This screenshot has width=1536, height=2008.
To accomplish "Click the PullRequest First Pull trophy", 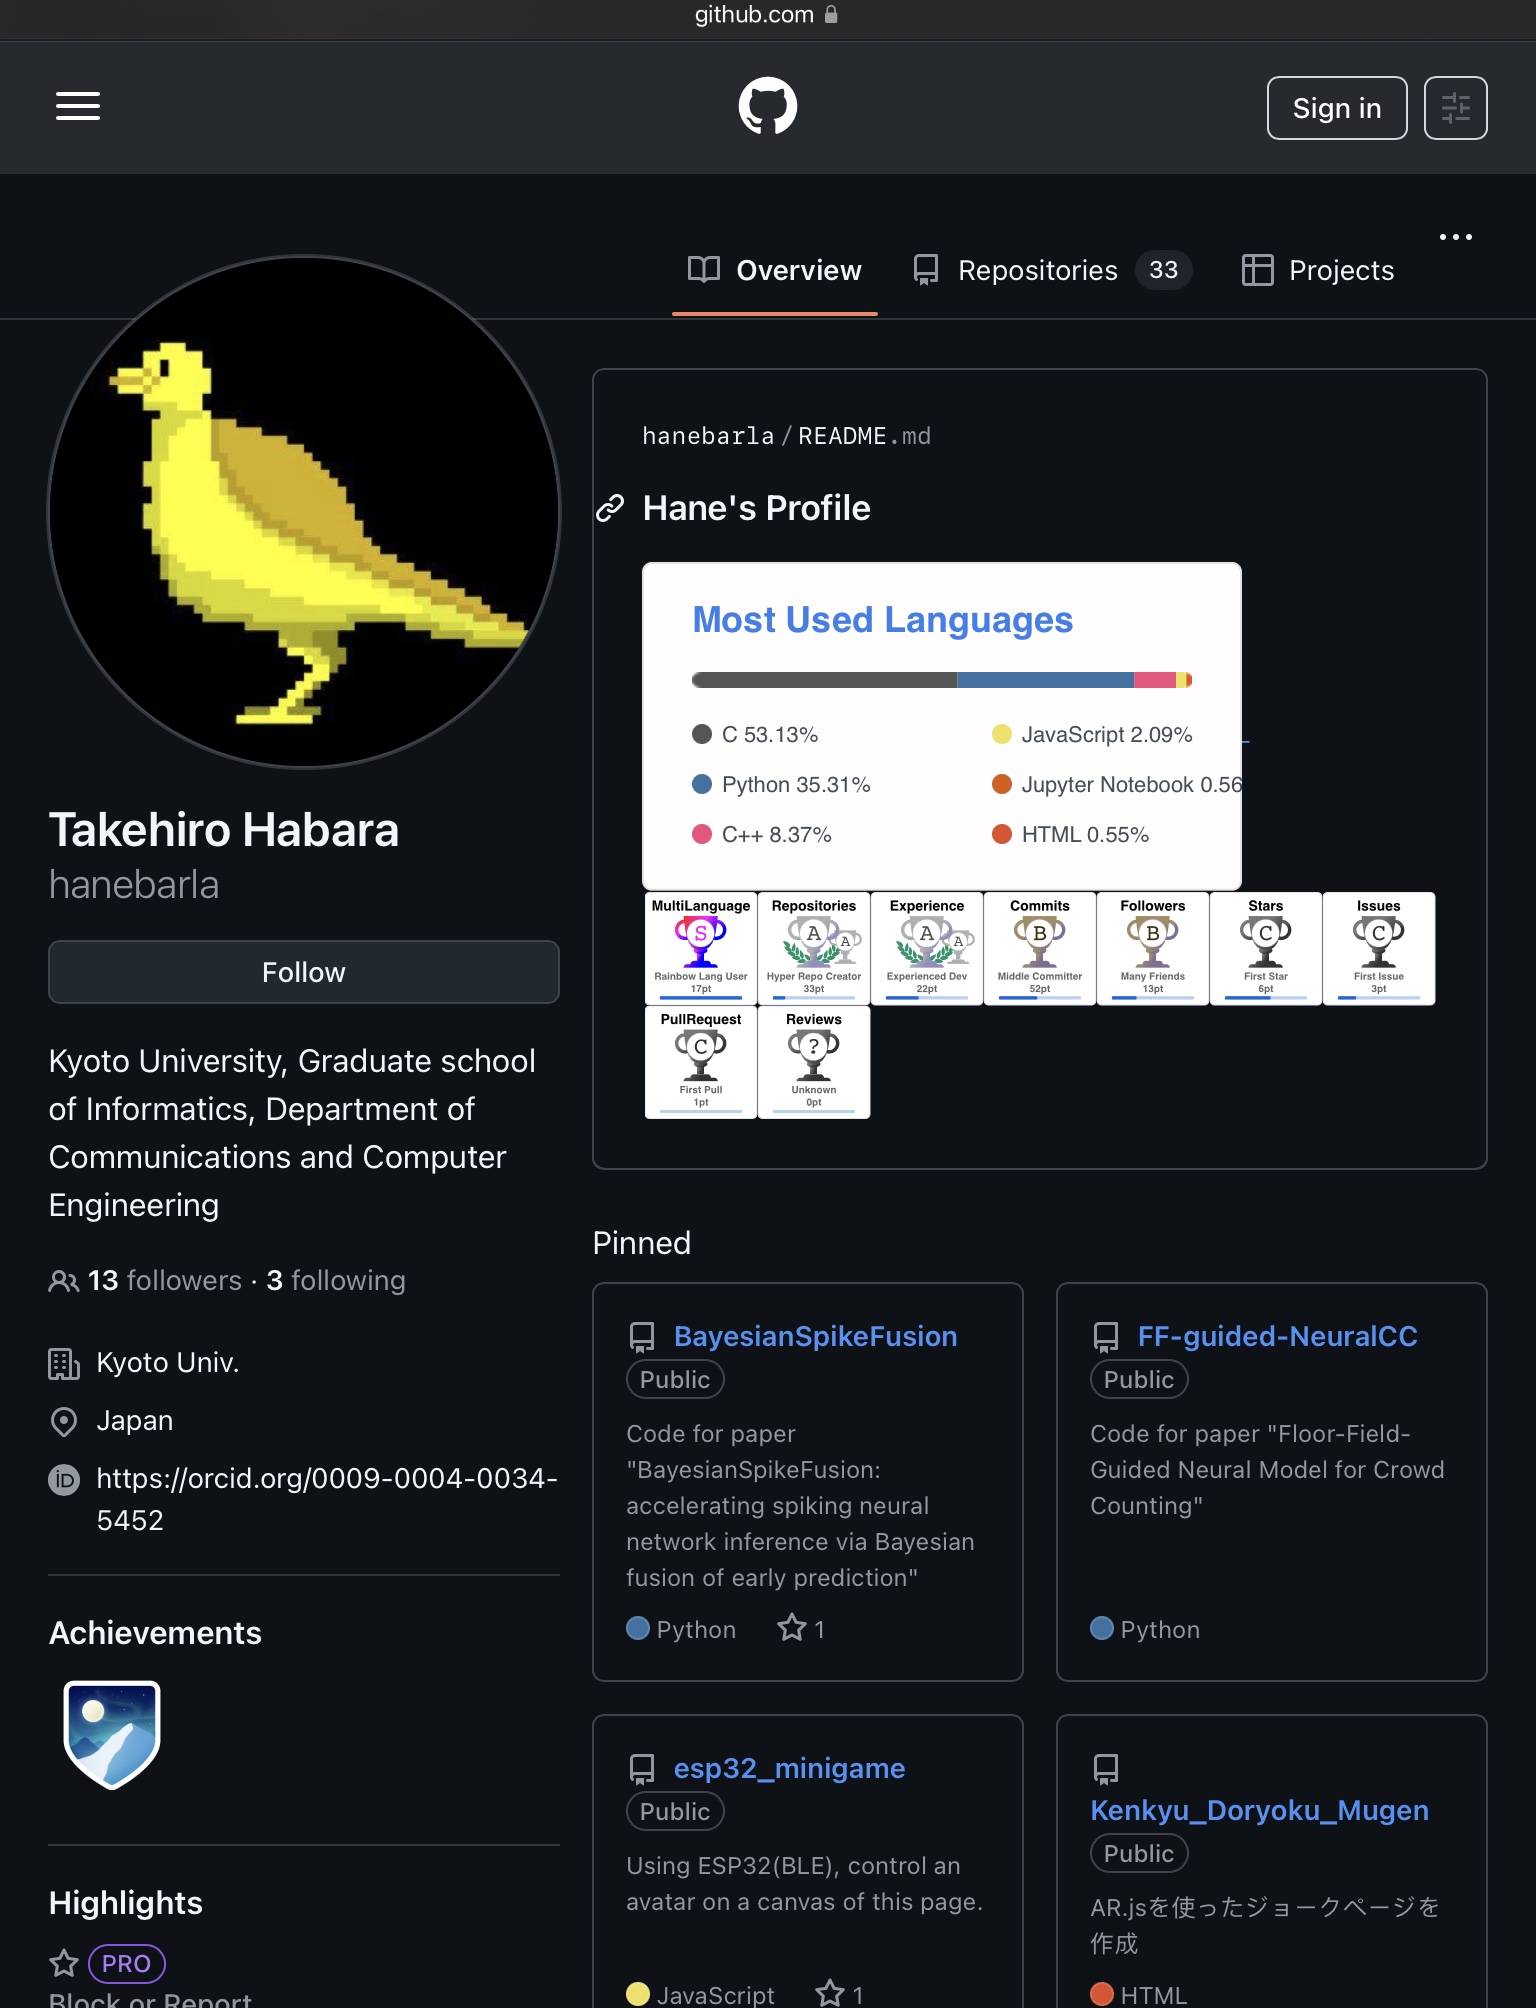I will click(x=701, y=1062).
